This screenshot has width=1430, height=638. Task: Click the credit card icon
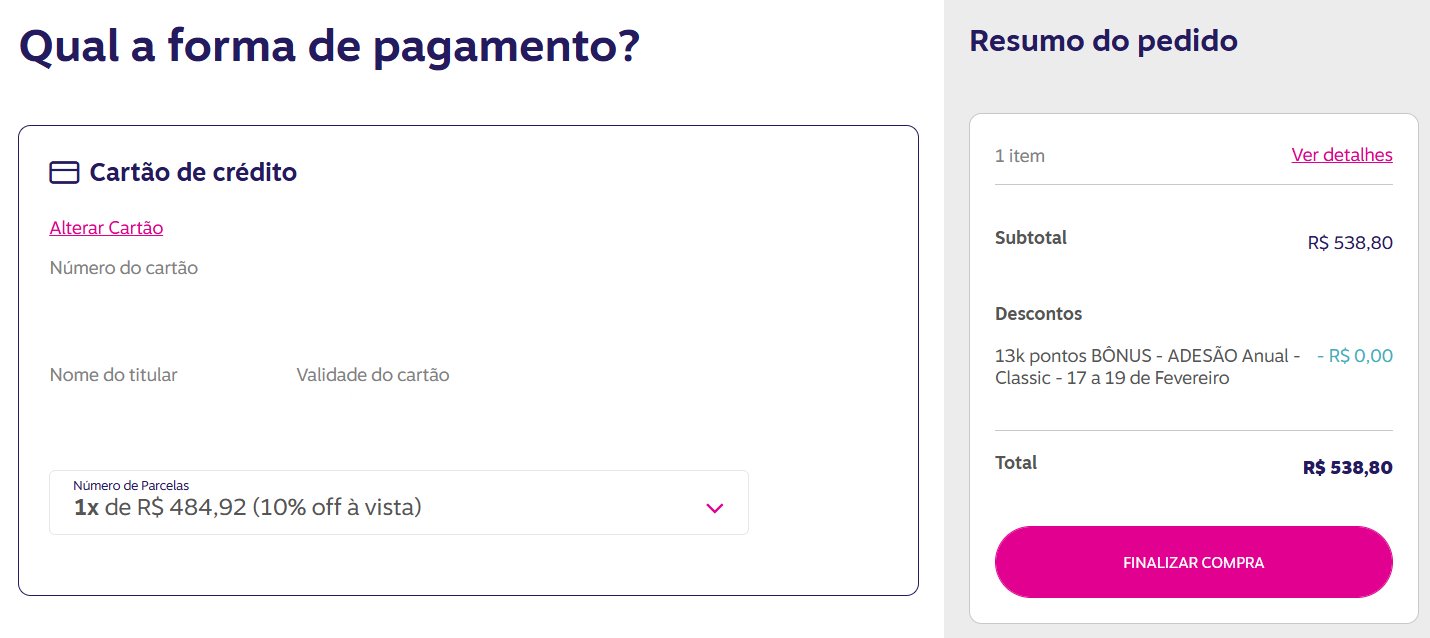(x=64, y=173)
